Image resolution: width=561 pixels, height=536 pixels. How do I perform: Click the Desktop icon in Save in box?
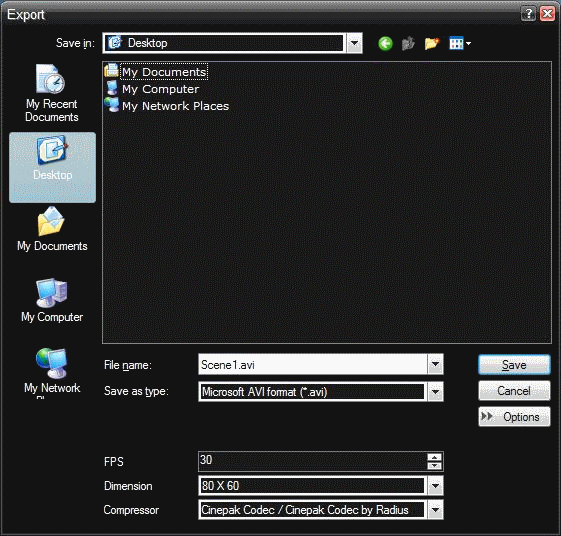pos(115,43)
